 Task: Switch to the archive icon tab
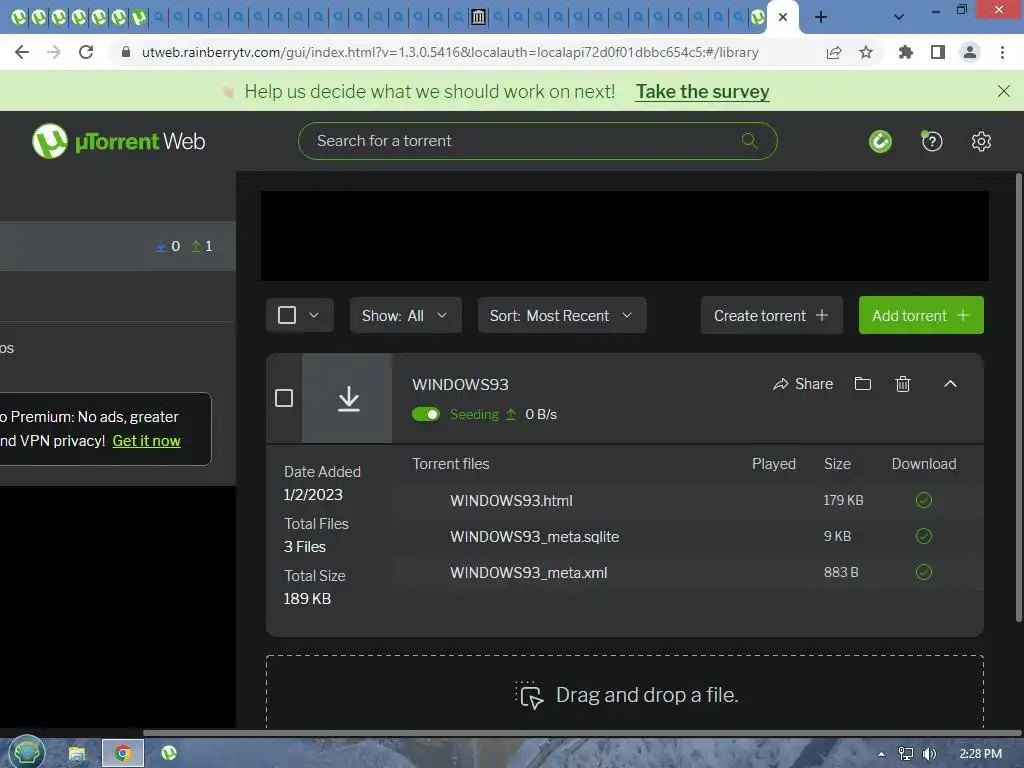478,17
